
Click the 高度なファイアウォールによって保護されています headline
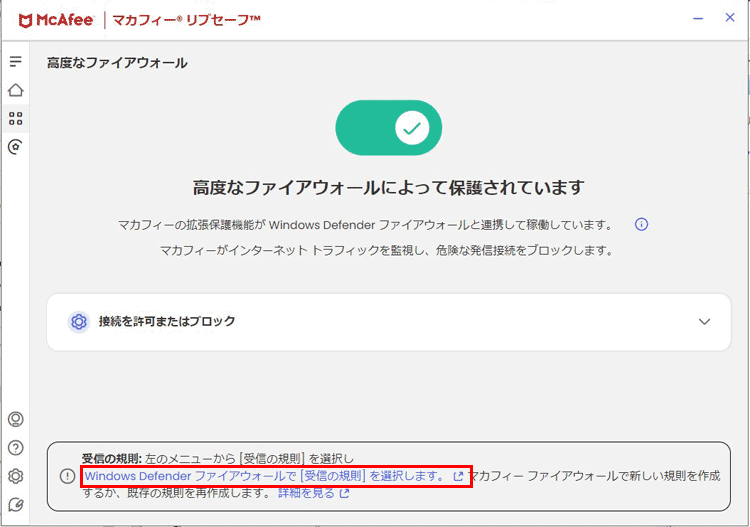388,187
